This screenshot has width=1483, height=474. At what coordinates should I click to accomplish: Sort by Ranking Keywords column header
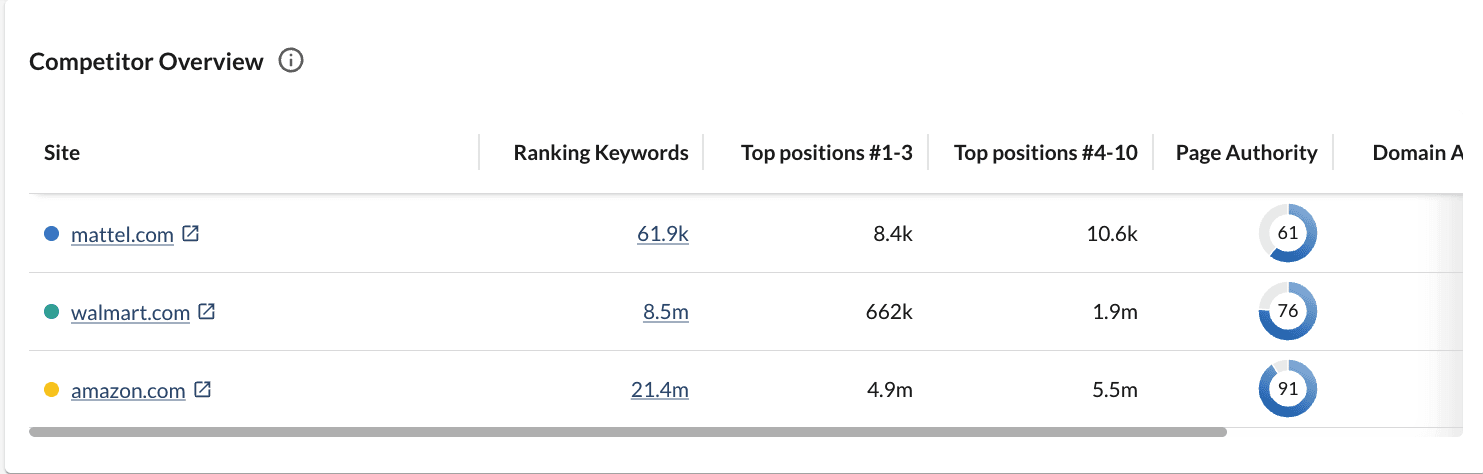coord(600,153)
